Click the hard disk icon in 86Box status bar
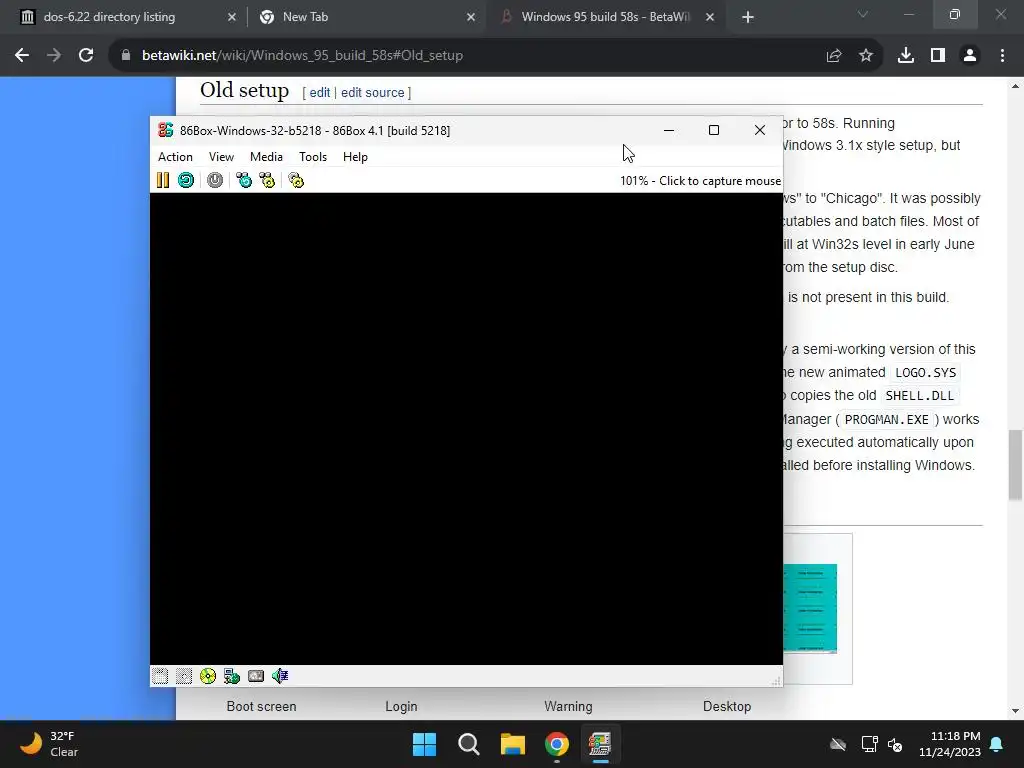This screenshot has width=1024, height=768. (256, 676)
